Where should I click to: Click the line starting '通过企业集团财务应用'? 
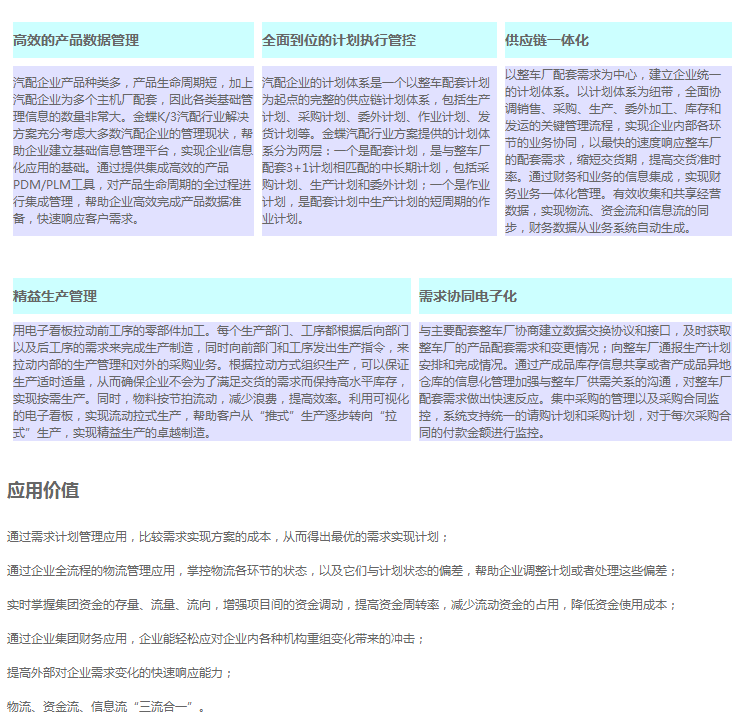215,639
